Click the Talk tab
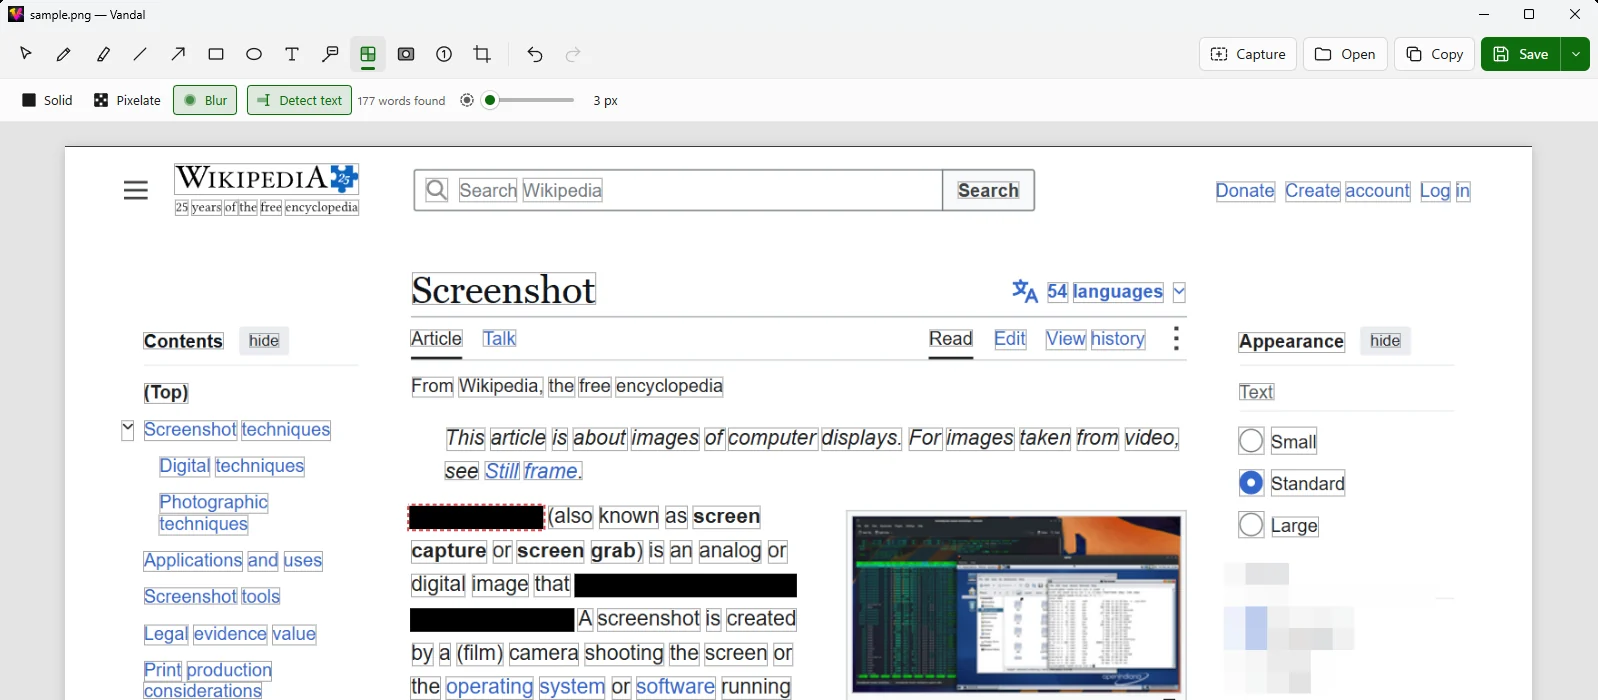Image resolution: width=1598 pixels, height=700 pixels. [499, 339]
